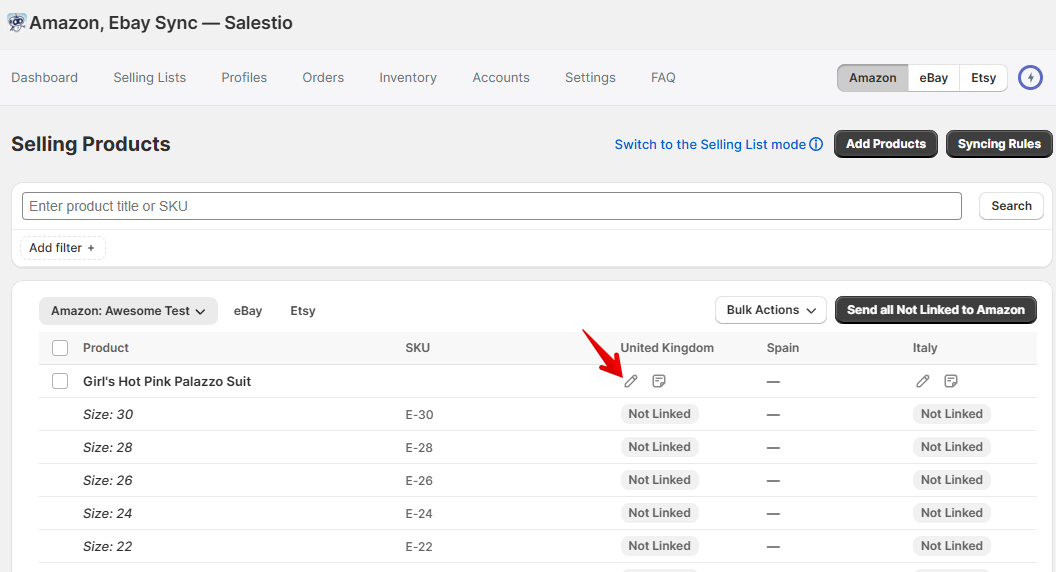The image size is (1056, 572).
Task: Switch to the eBay marketplace toggle button
Action: 933,77
